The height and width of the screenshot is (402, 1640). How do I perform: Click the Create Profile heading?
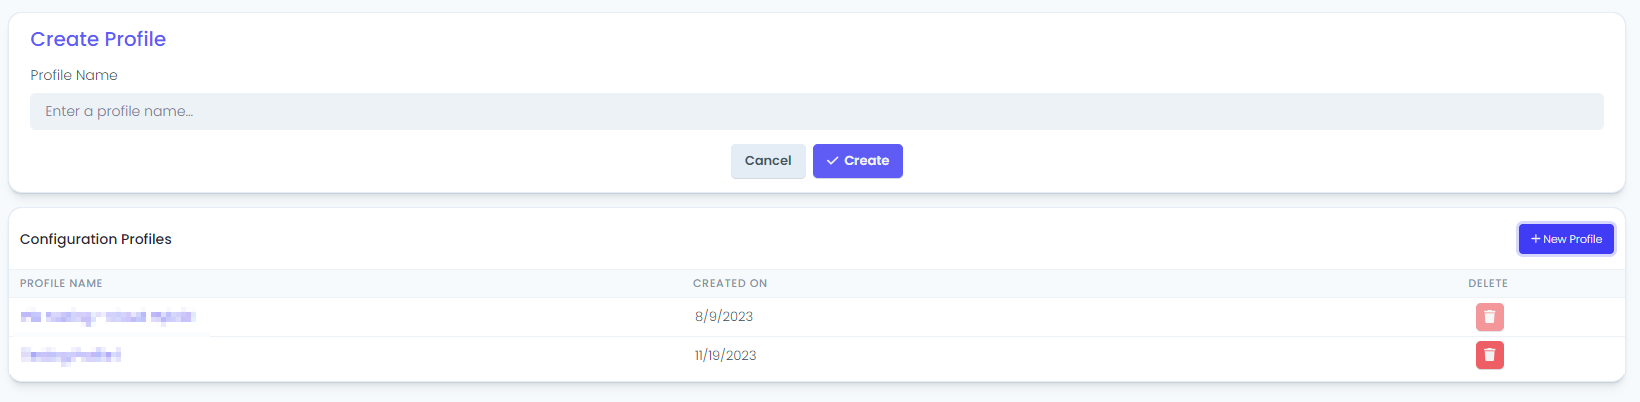98,39
